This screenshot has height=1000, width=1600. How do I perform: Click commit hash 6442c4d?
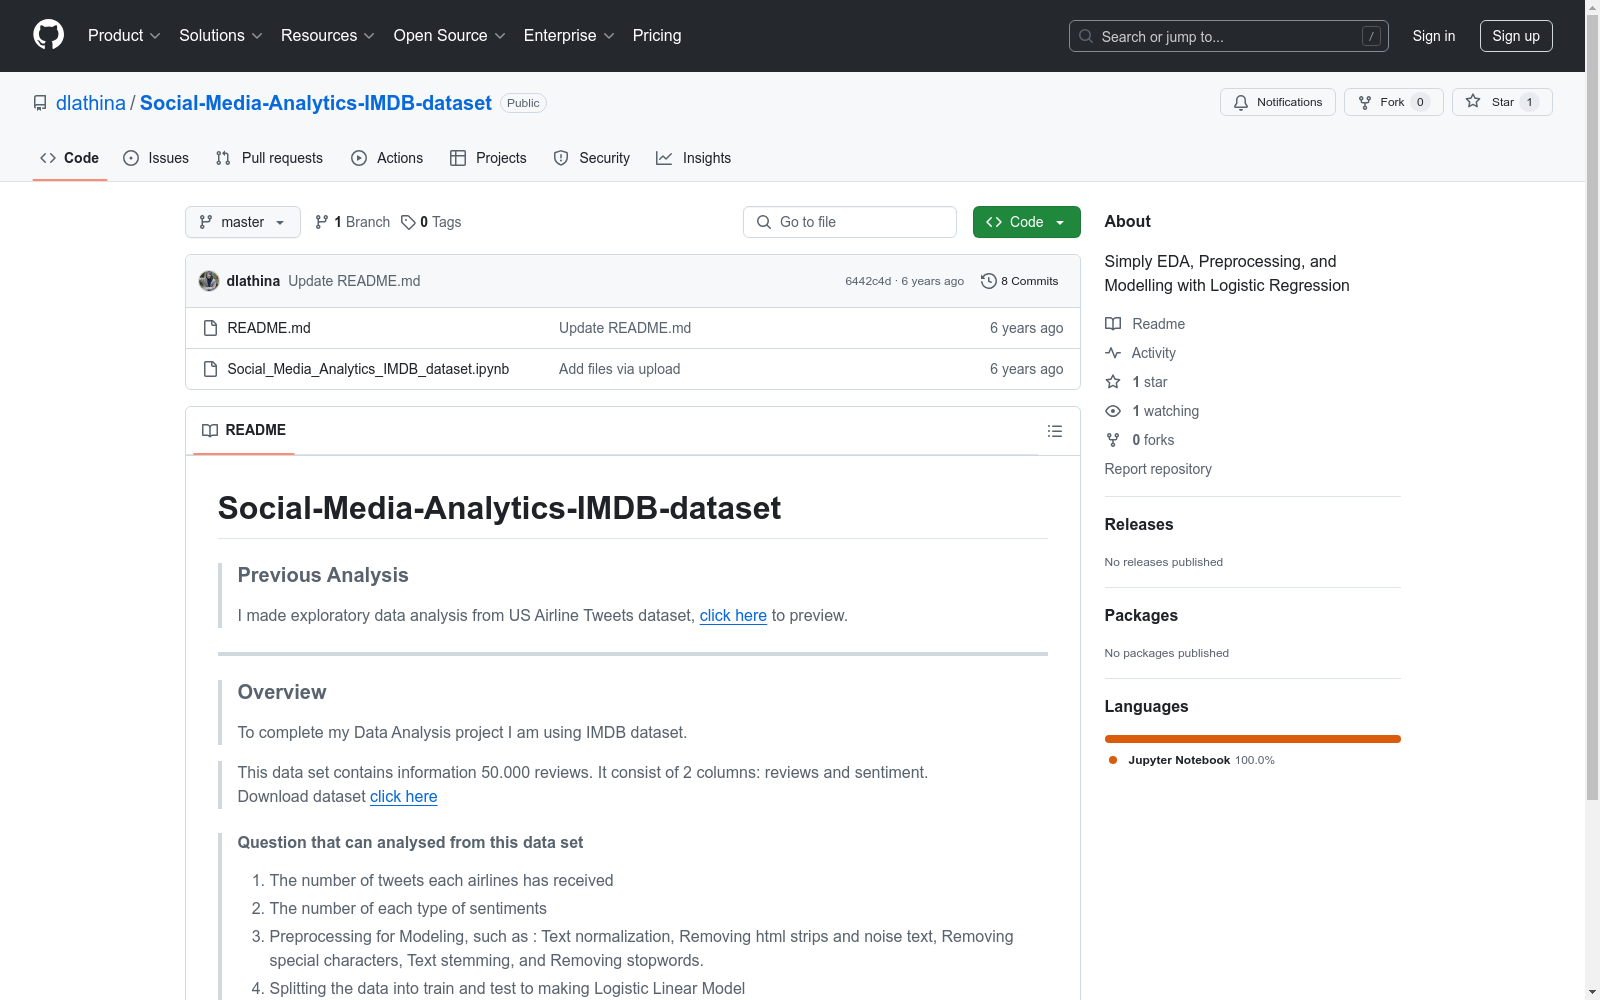pyautogui.click(x=868, y=281)
